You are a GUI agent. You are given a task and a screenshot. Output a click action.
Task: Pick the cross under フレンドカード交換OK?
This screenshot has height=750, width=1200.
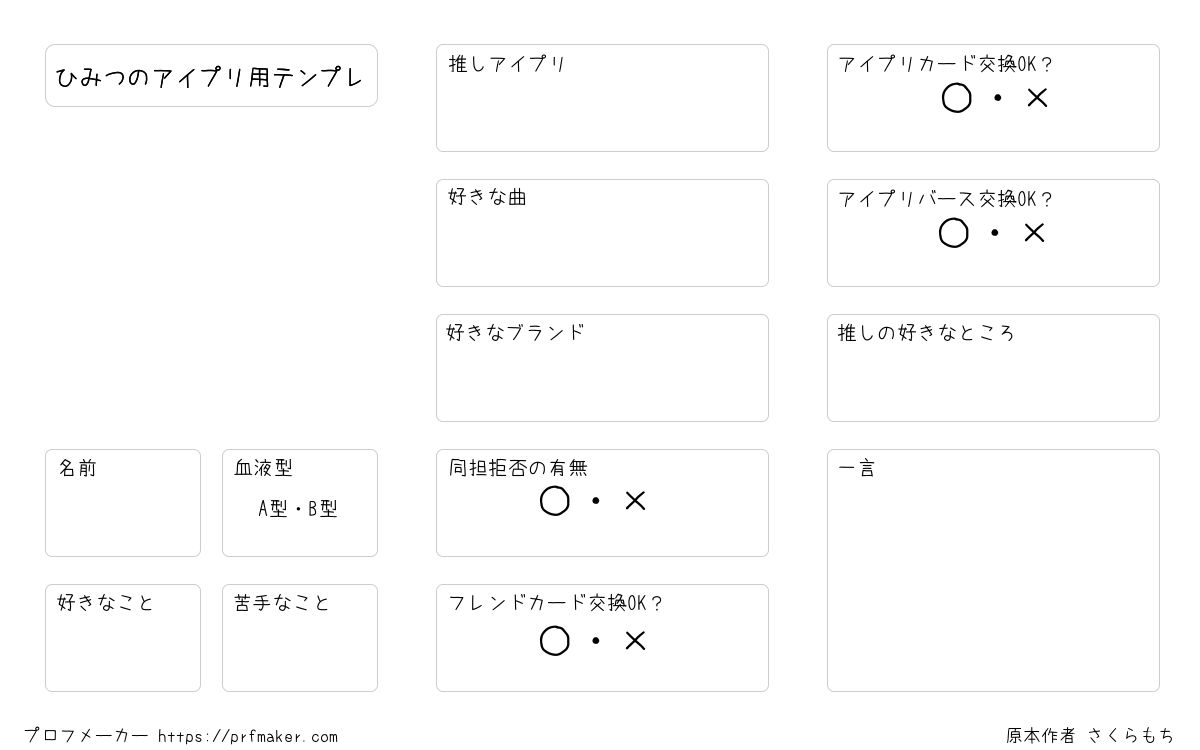[x=636, y=641]
